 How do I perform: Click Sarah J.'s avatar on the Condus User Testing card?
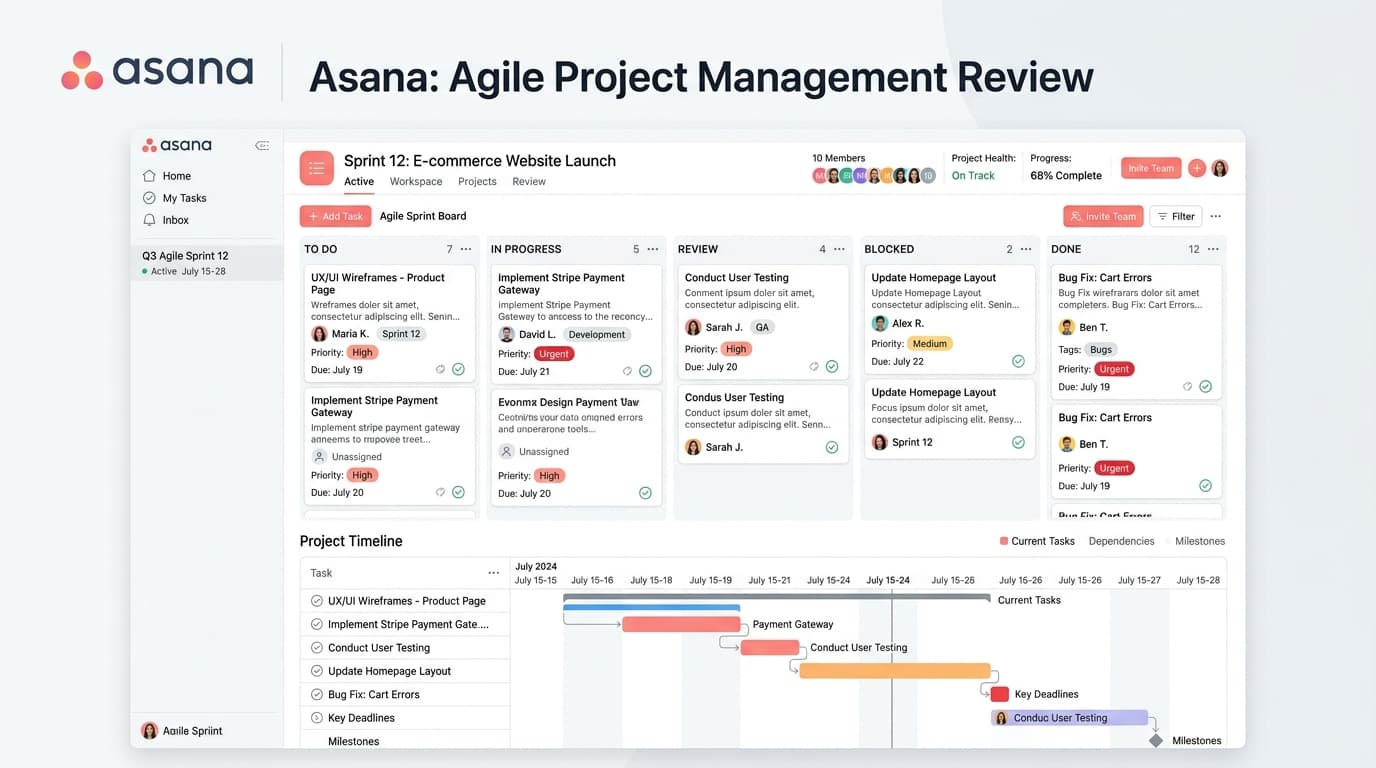(693, 447)
